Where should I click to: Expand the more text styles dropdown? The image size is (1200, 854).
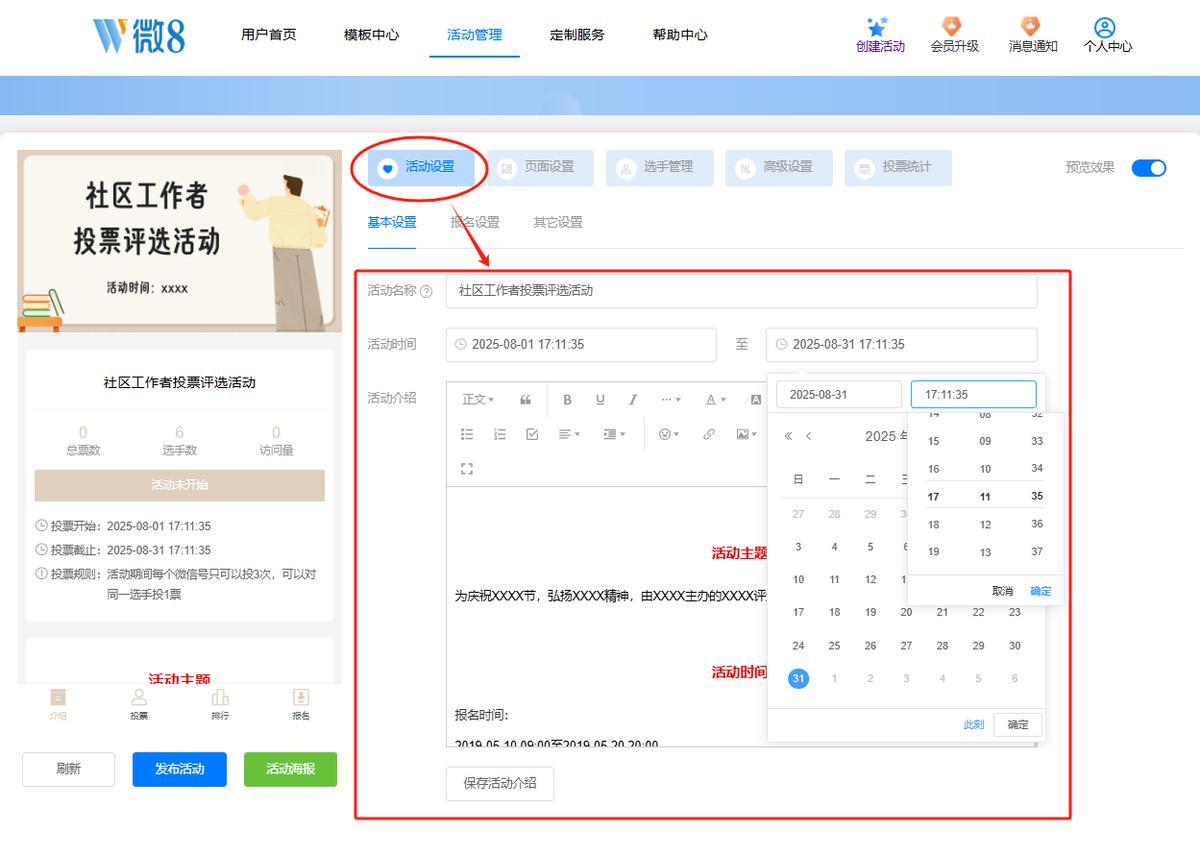coord(671,400)
